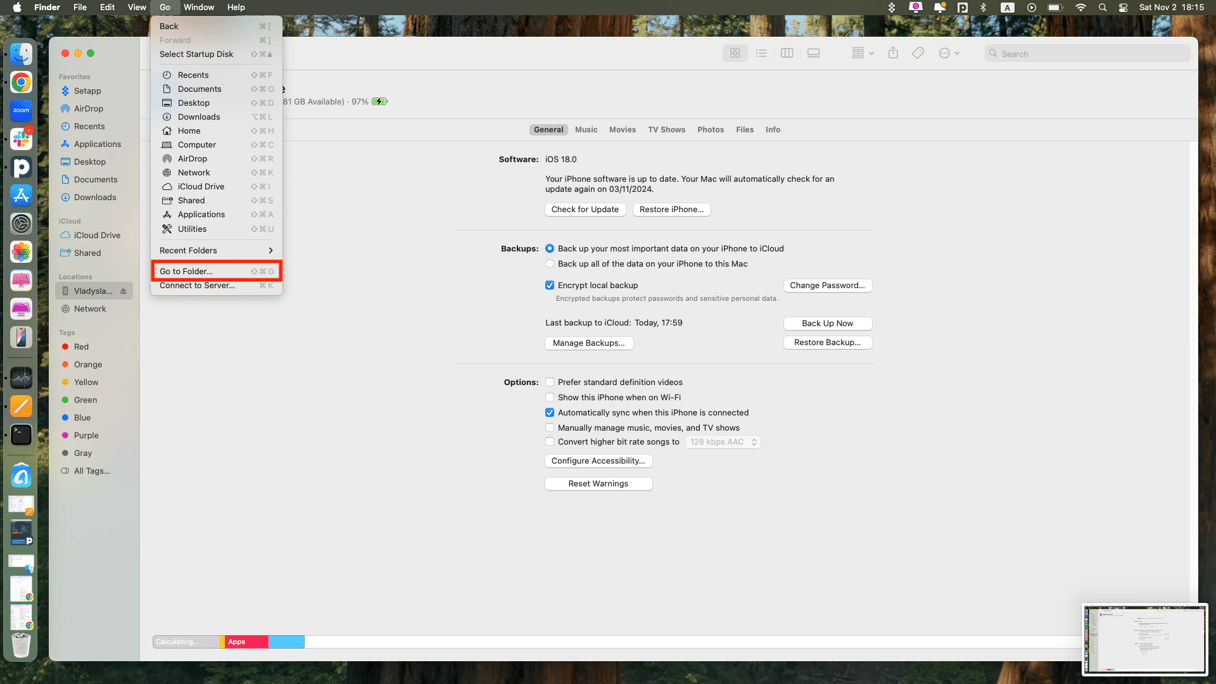Open Spotlight search in the menu bar
The height and width of the screenshot is (684, 1216).
(x=1102, y=8)
